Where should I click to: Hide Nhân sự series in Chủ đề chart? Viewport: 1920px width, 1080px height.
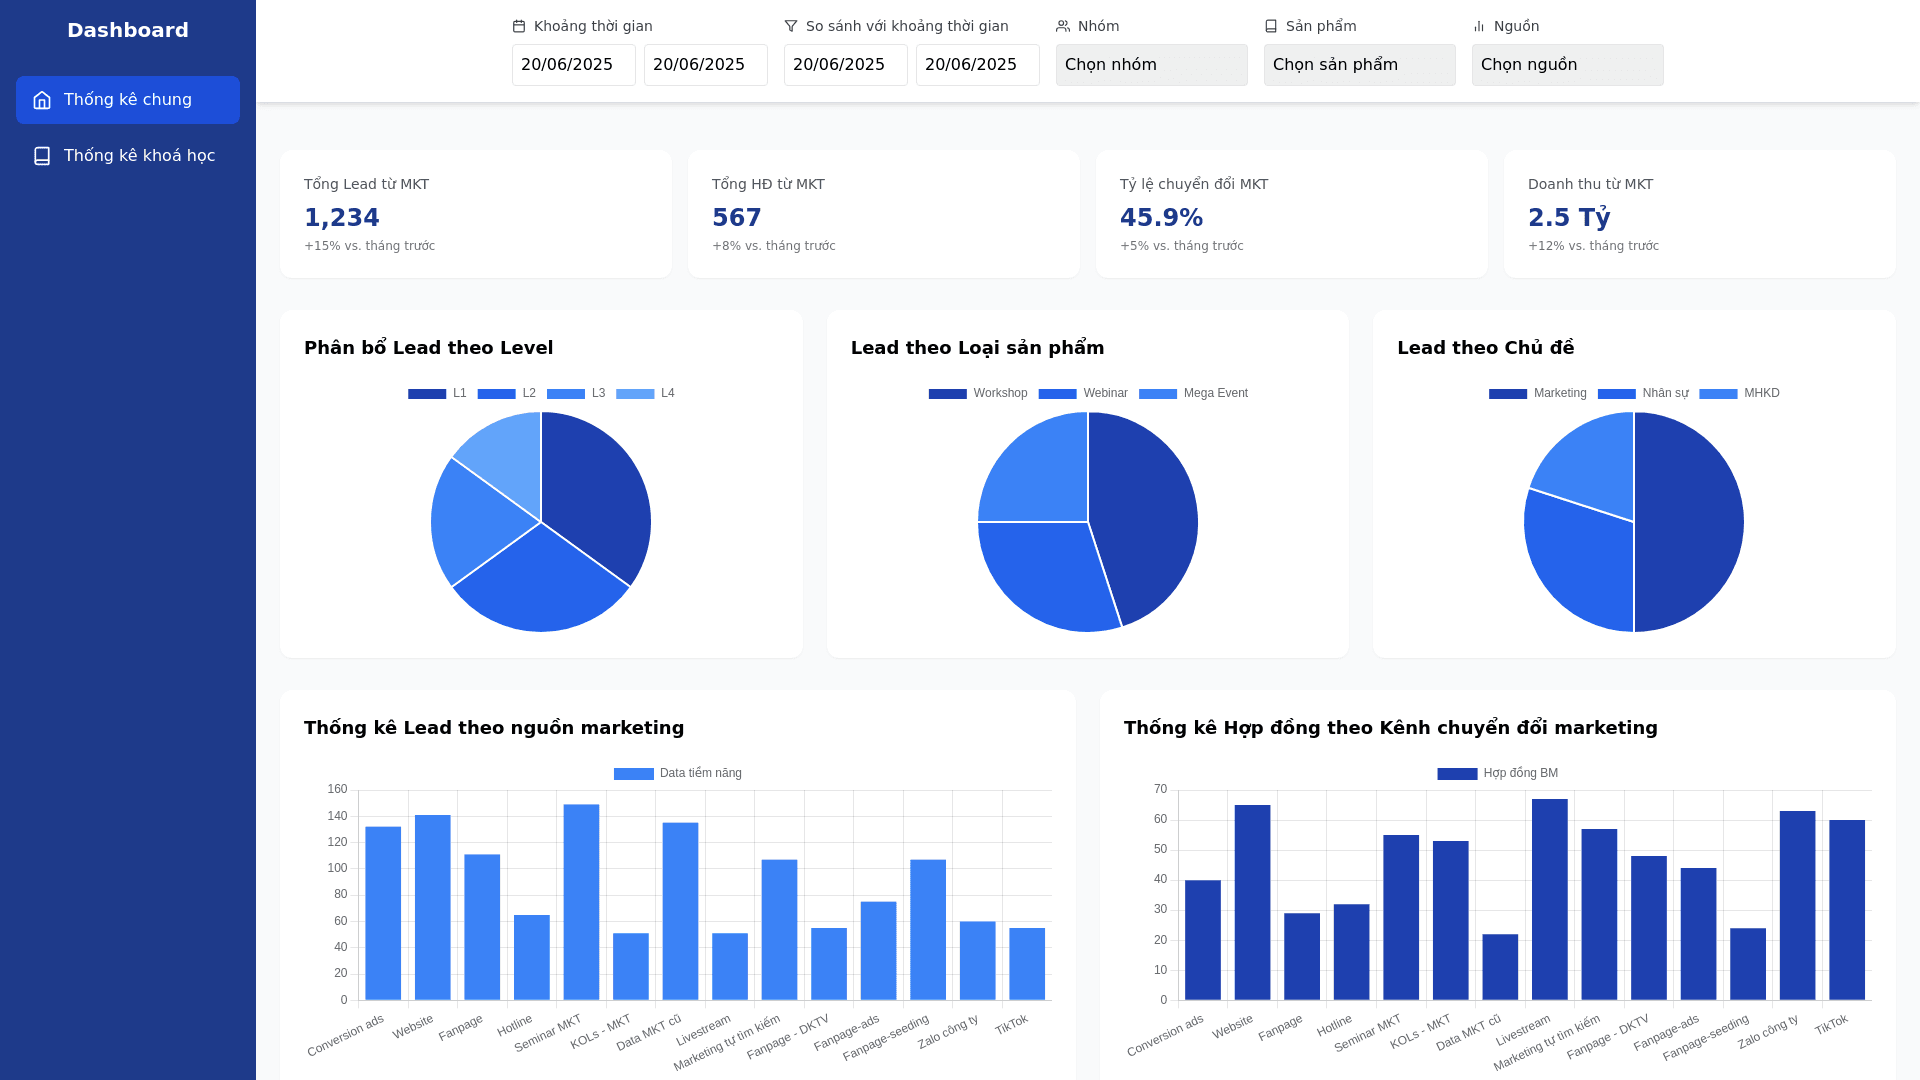click(x=1643, y=394)
